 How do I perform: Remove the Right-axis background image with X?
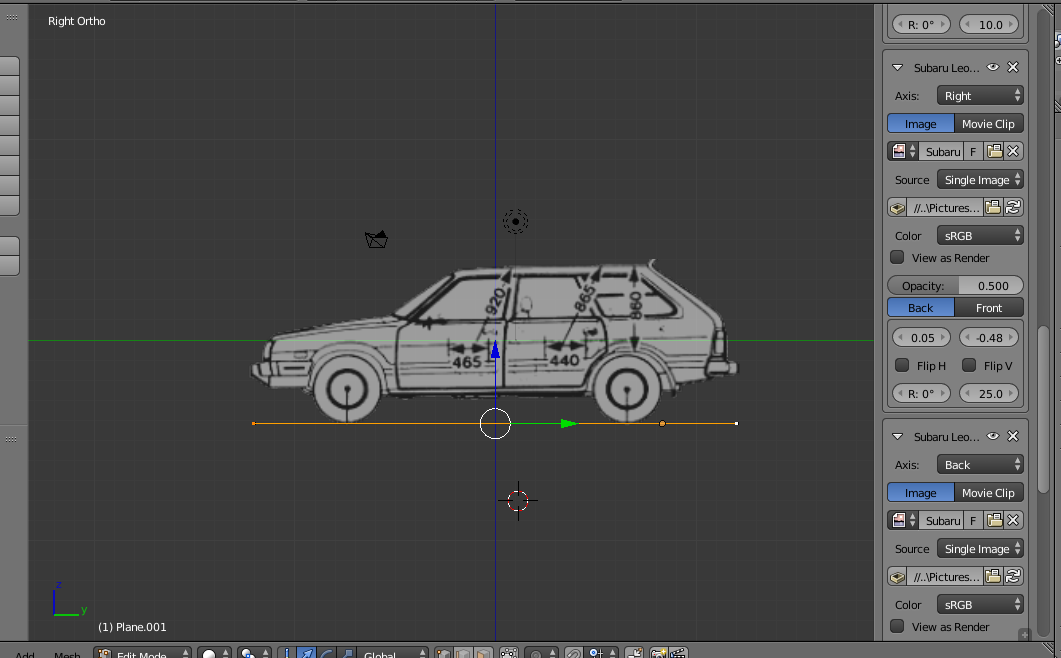pos(1013,67)
